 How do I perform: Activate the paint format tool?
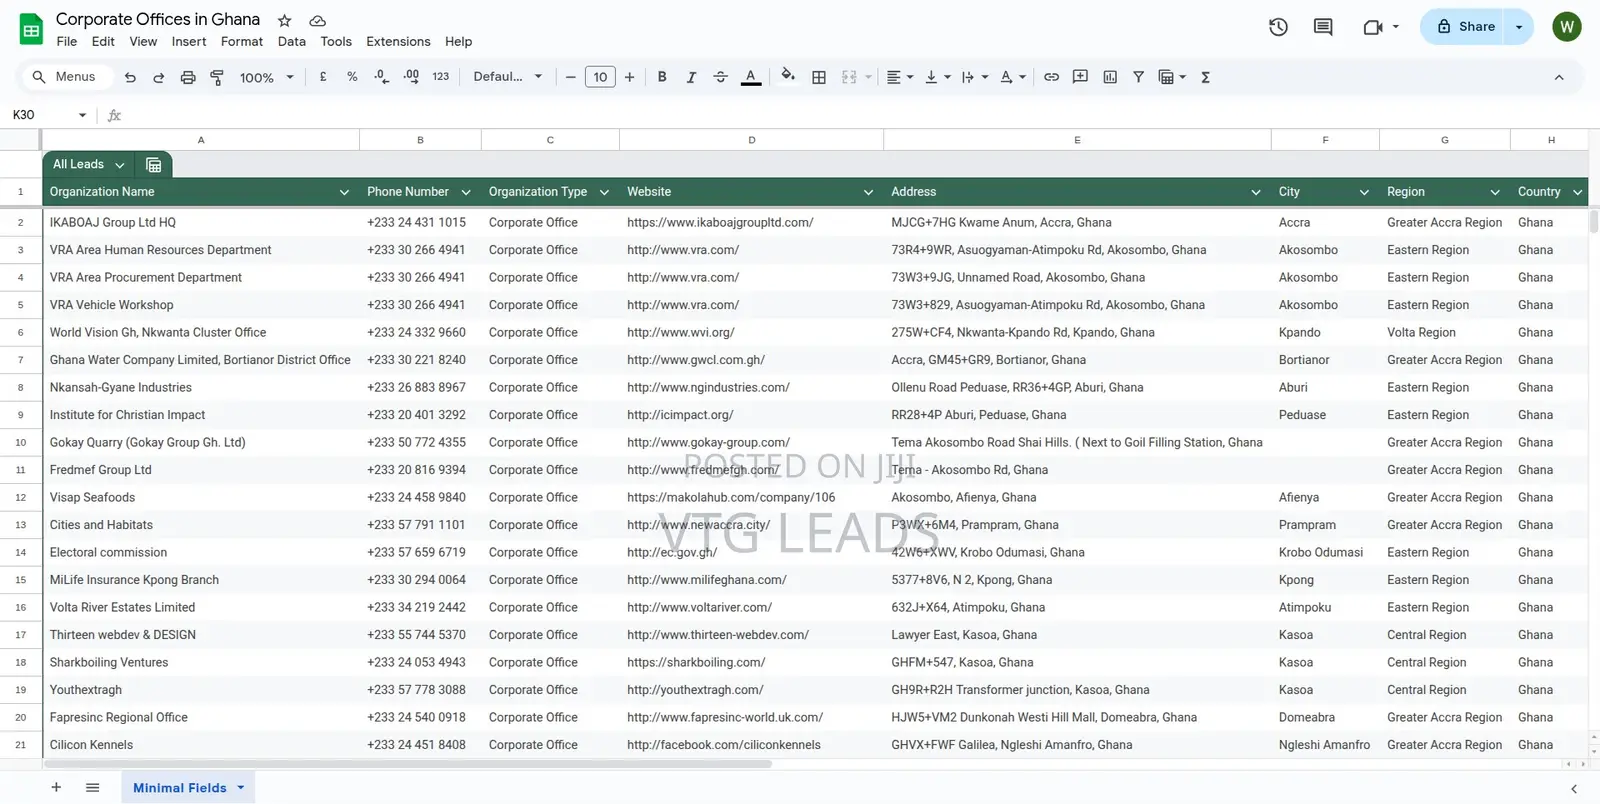217,77
